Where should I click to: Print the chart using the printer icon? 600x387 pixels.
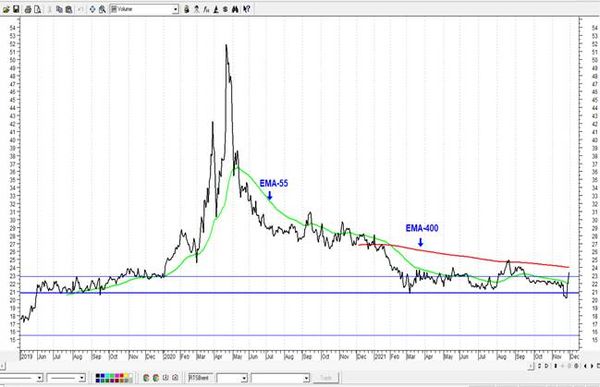point(28,9)
